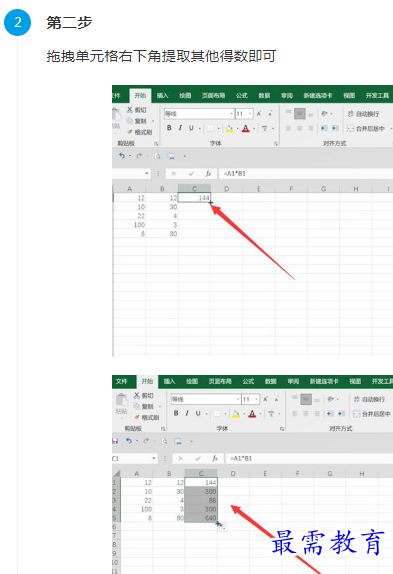Open name box dropdown arrow in first Excel image
Screen dimensions: 393x574
[147, 174]
